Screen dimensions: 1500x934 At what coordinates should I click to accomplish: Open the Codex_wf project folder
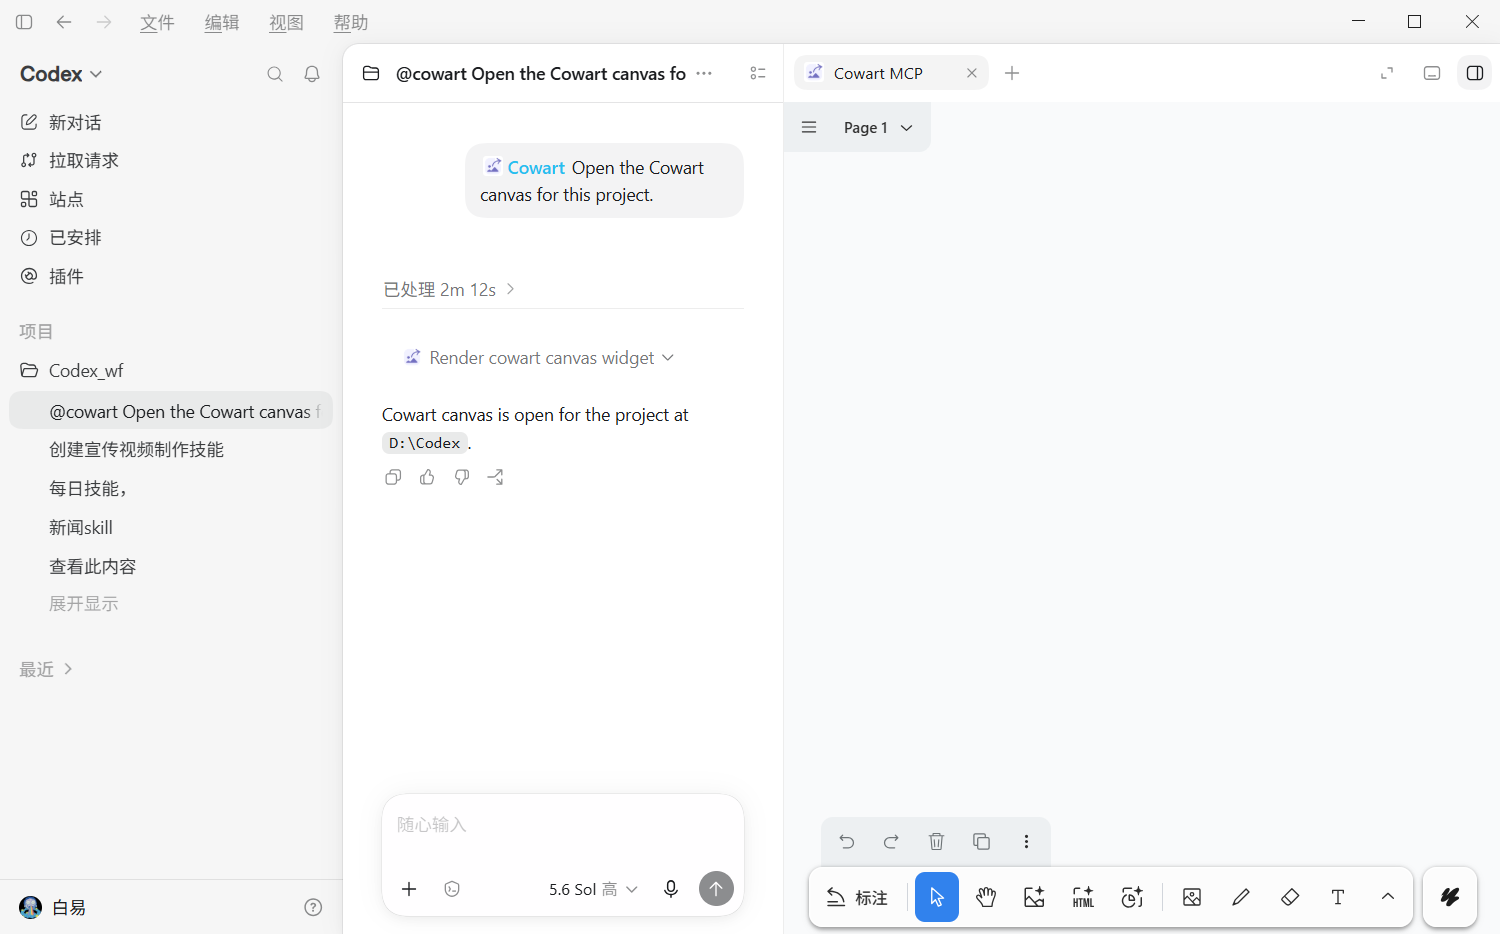[x=171, y=371]
